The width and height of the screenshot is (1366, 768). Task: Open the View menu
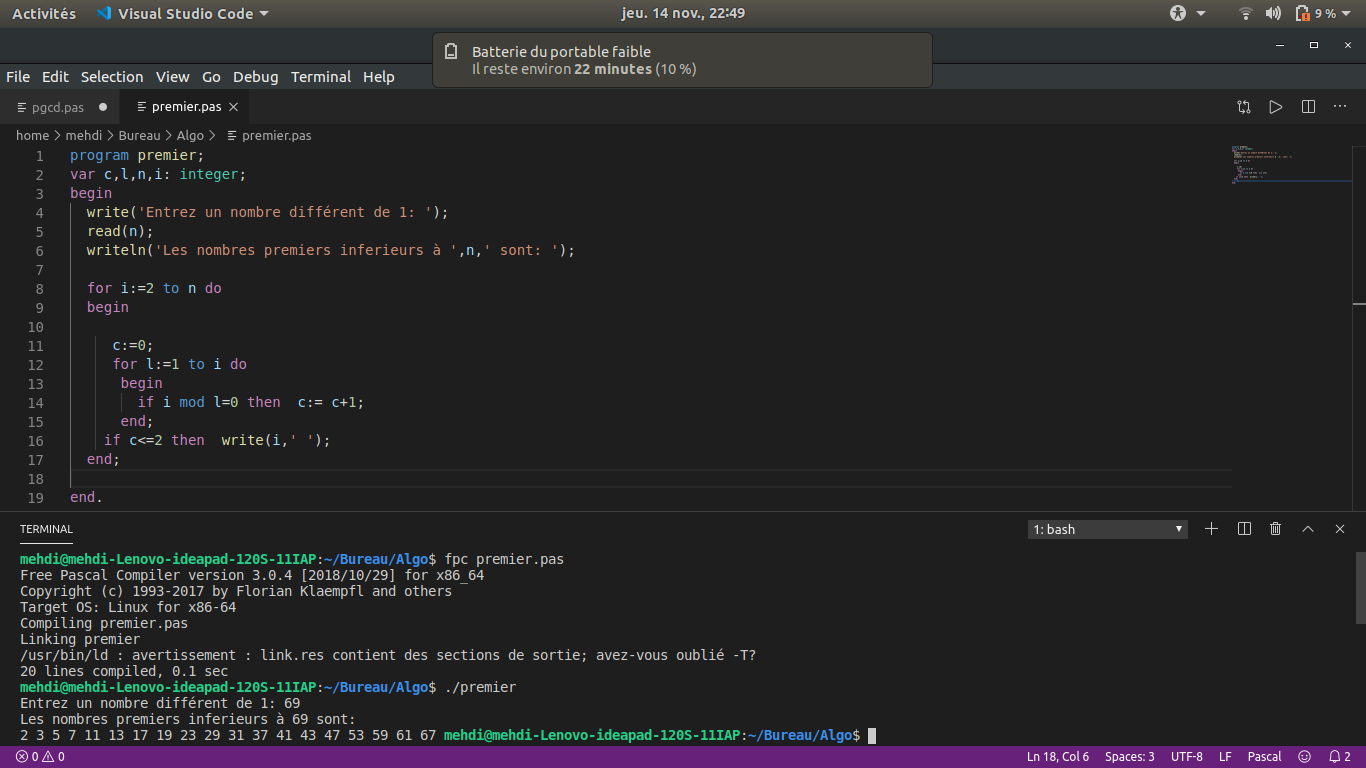click(172, 77)
